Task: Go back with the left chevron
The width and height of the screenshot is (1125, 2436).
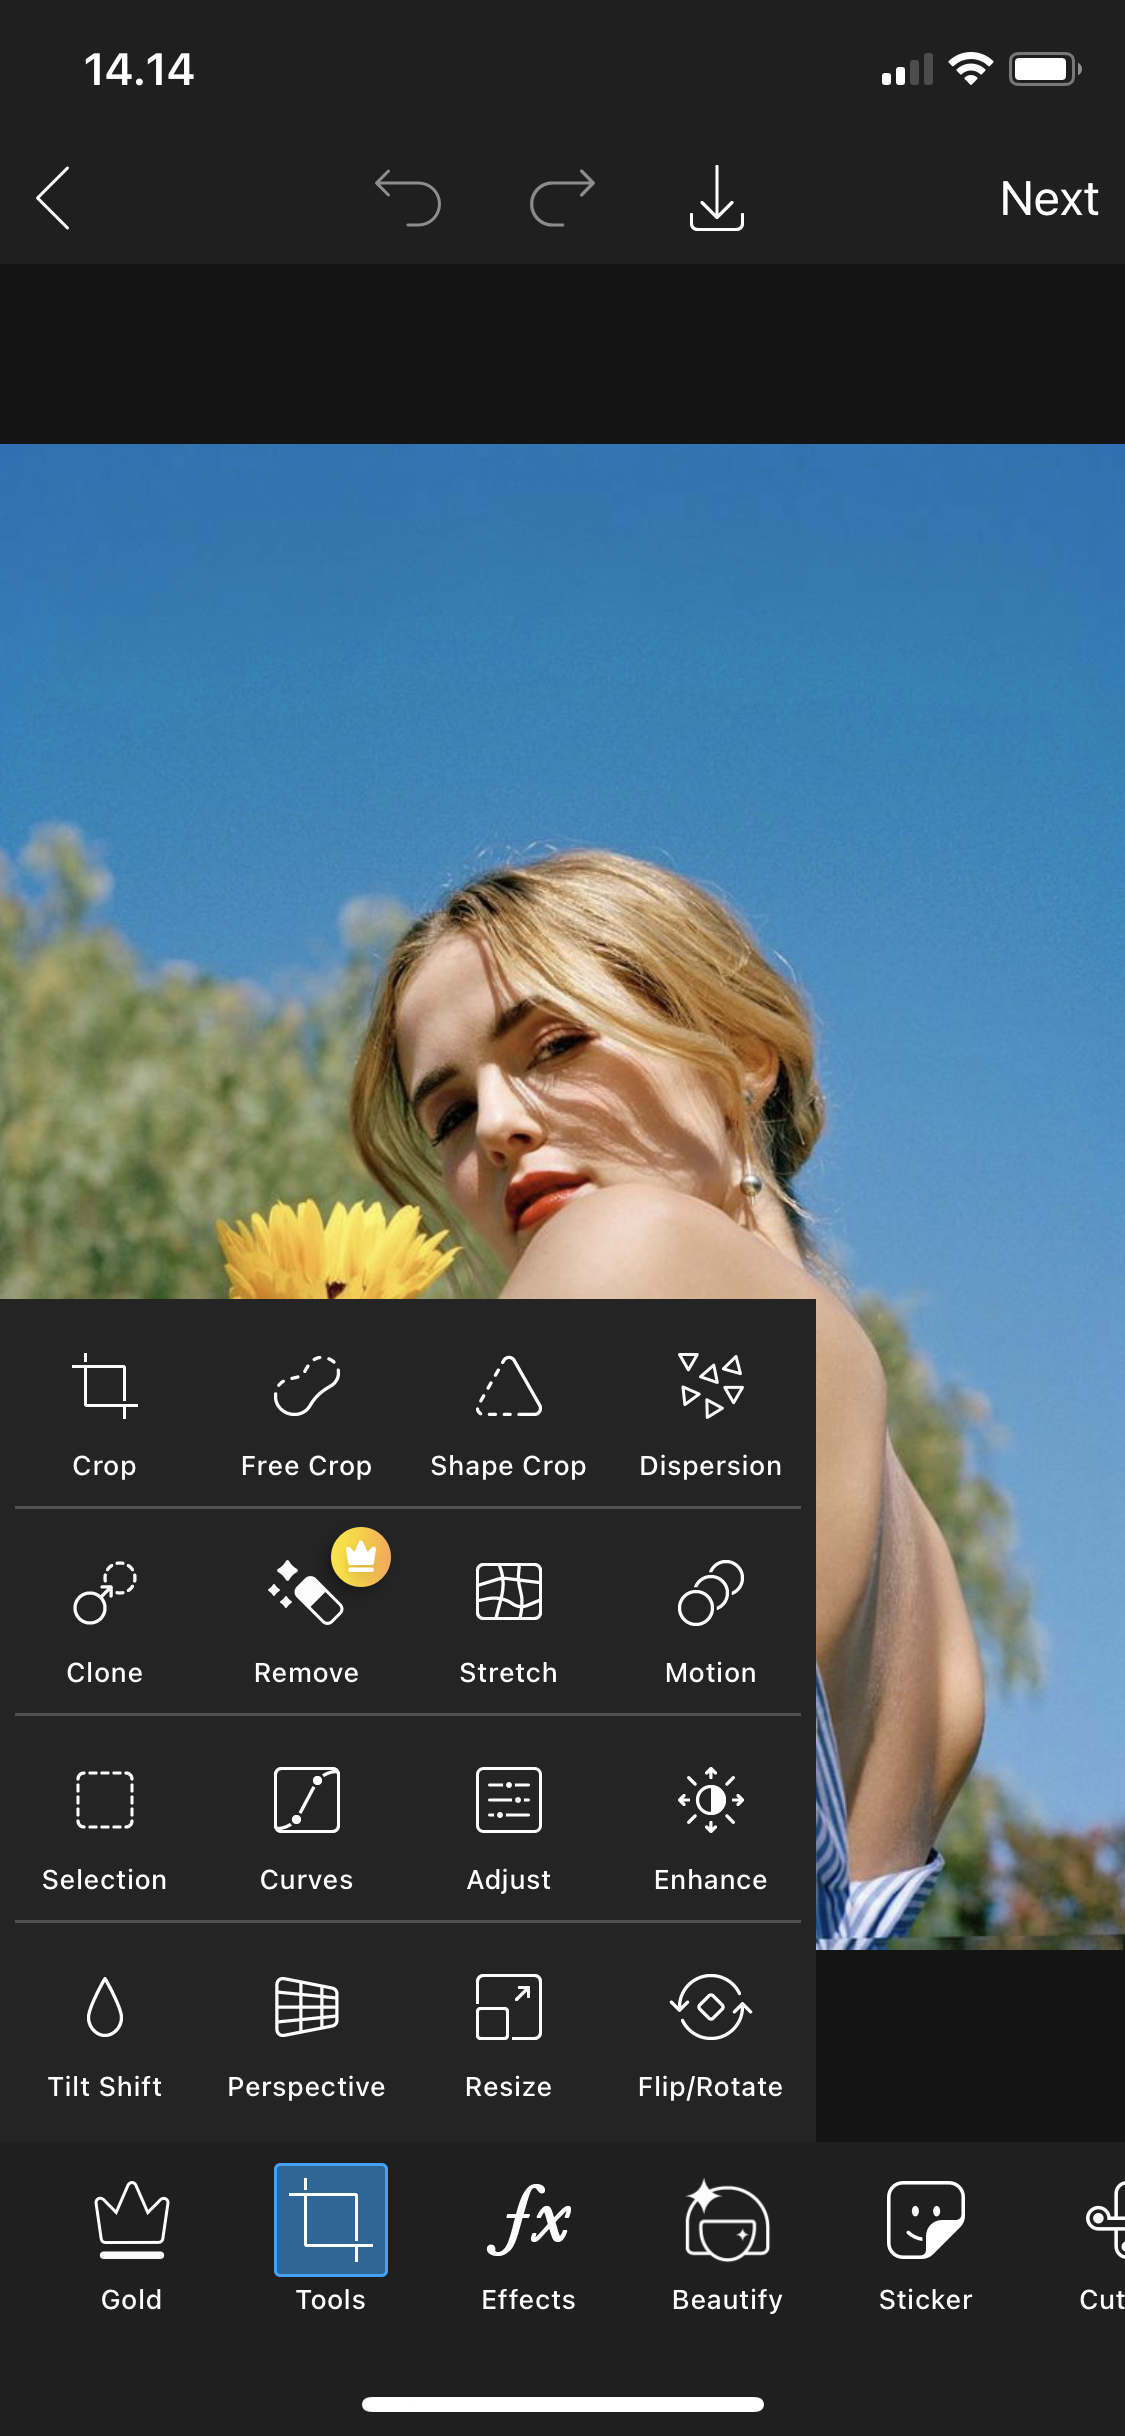Action: pos(53,198)
